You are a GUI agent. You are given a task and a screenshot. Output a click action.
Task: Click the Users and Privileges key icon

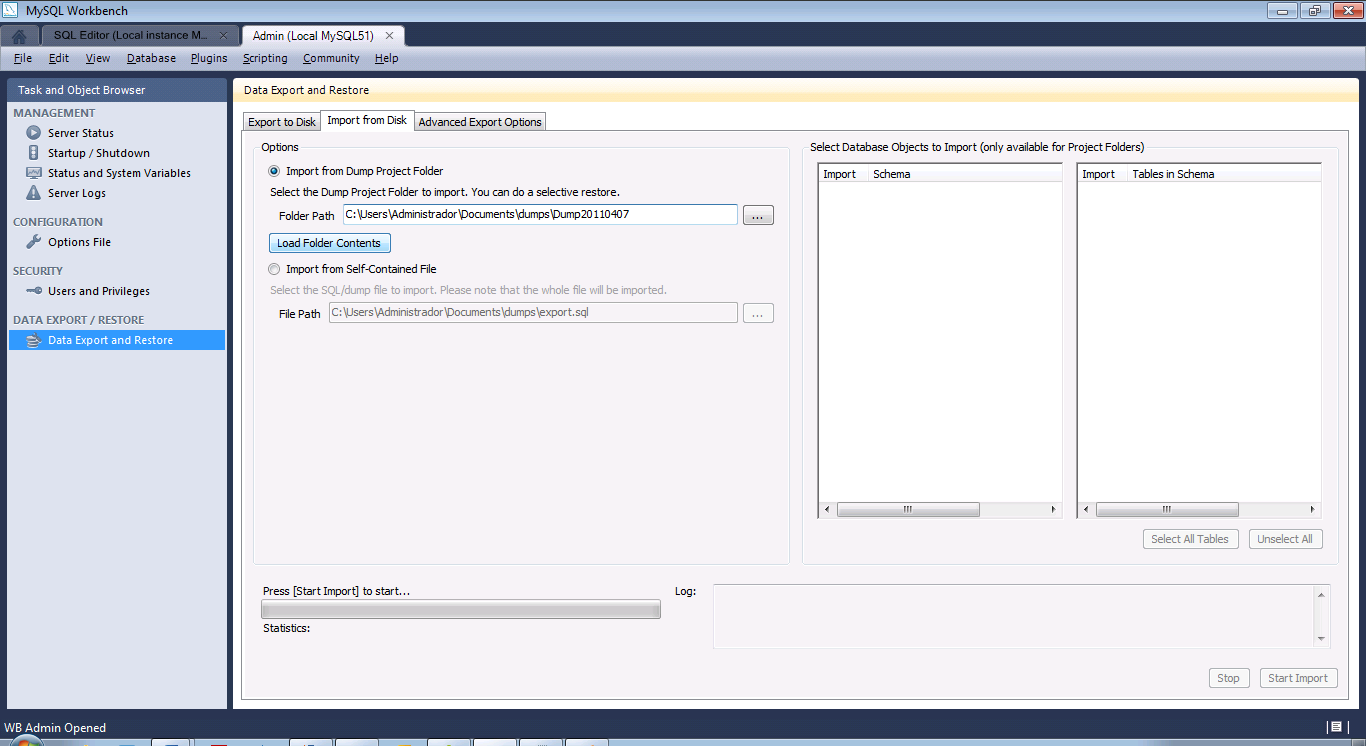[x=34, y=291]
